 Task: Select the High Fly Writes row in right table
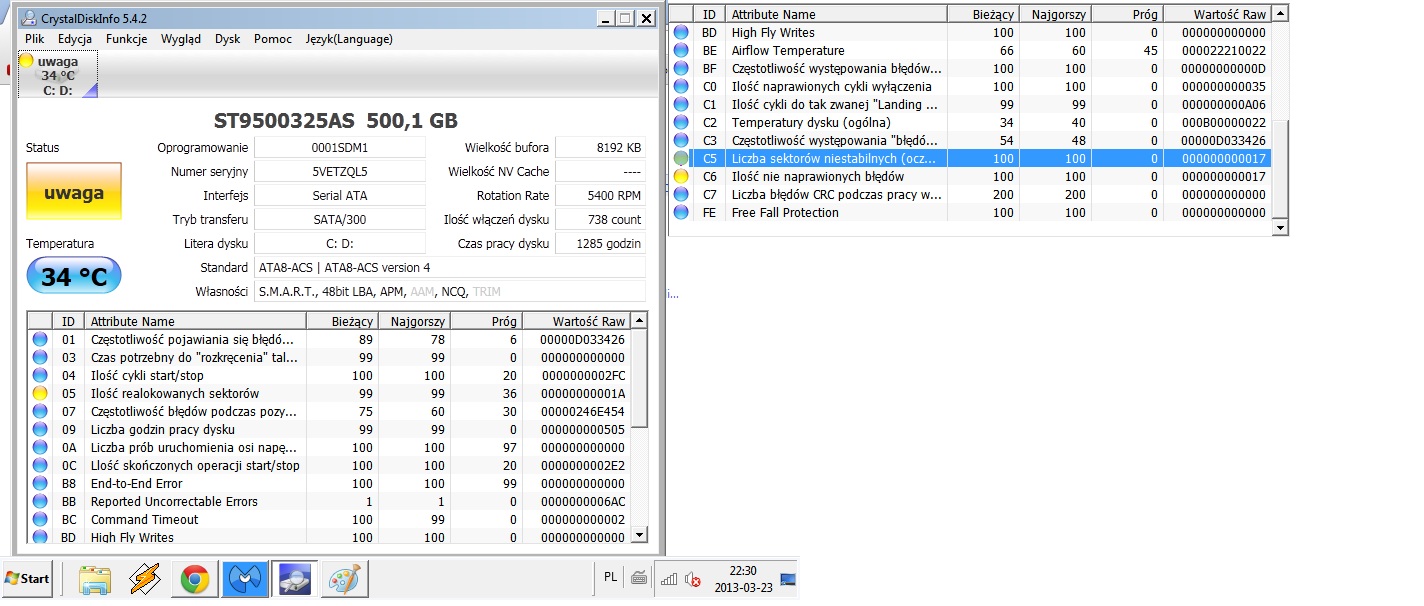coord(970,32)
